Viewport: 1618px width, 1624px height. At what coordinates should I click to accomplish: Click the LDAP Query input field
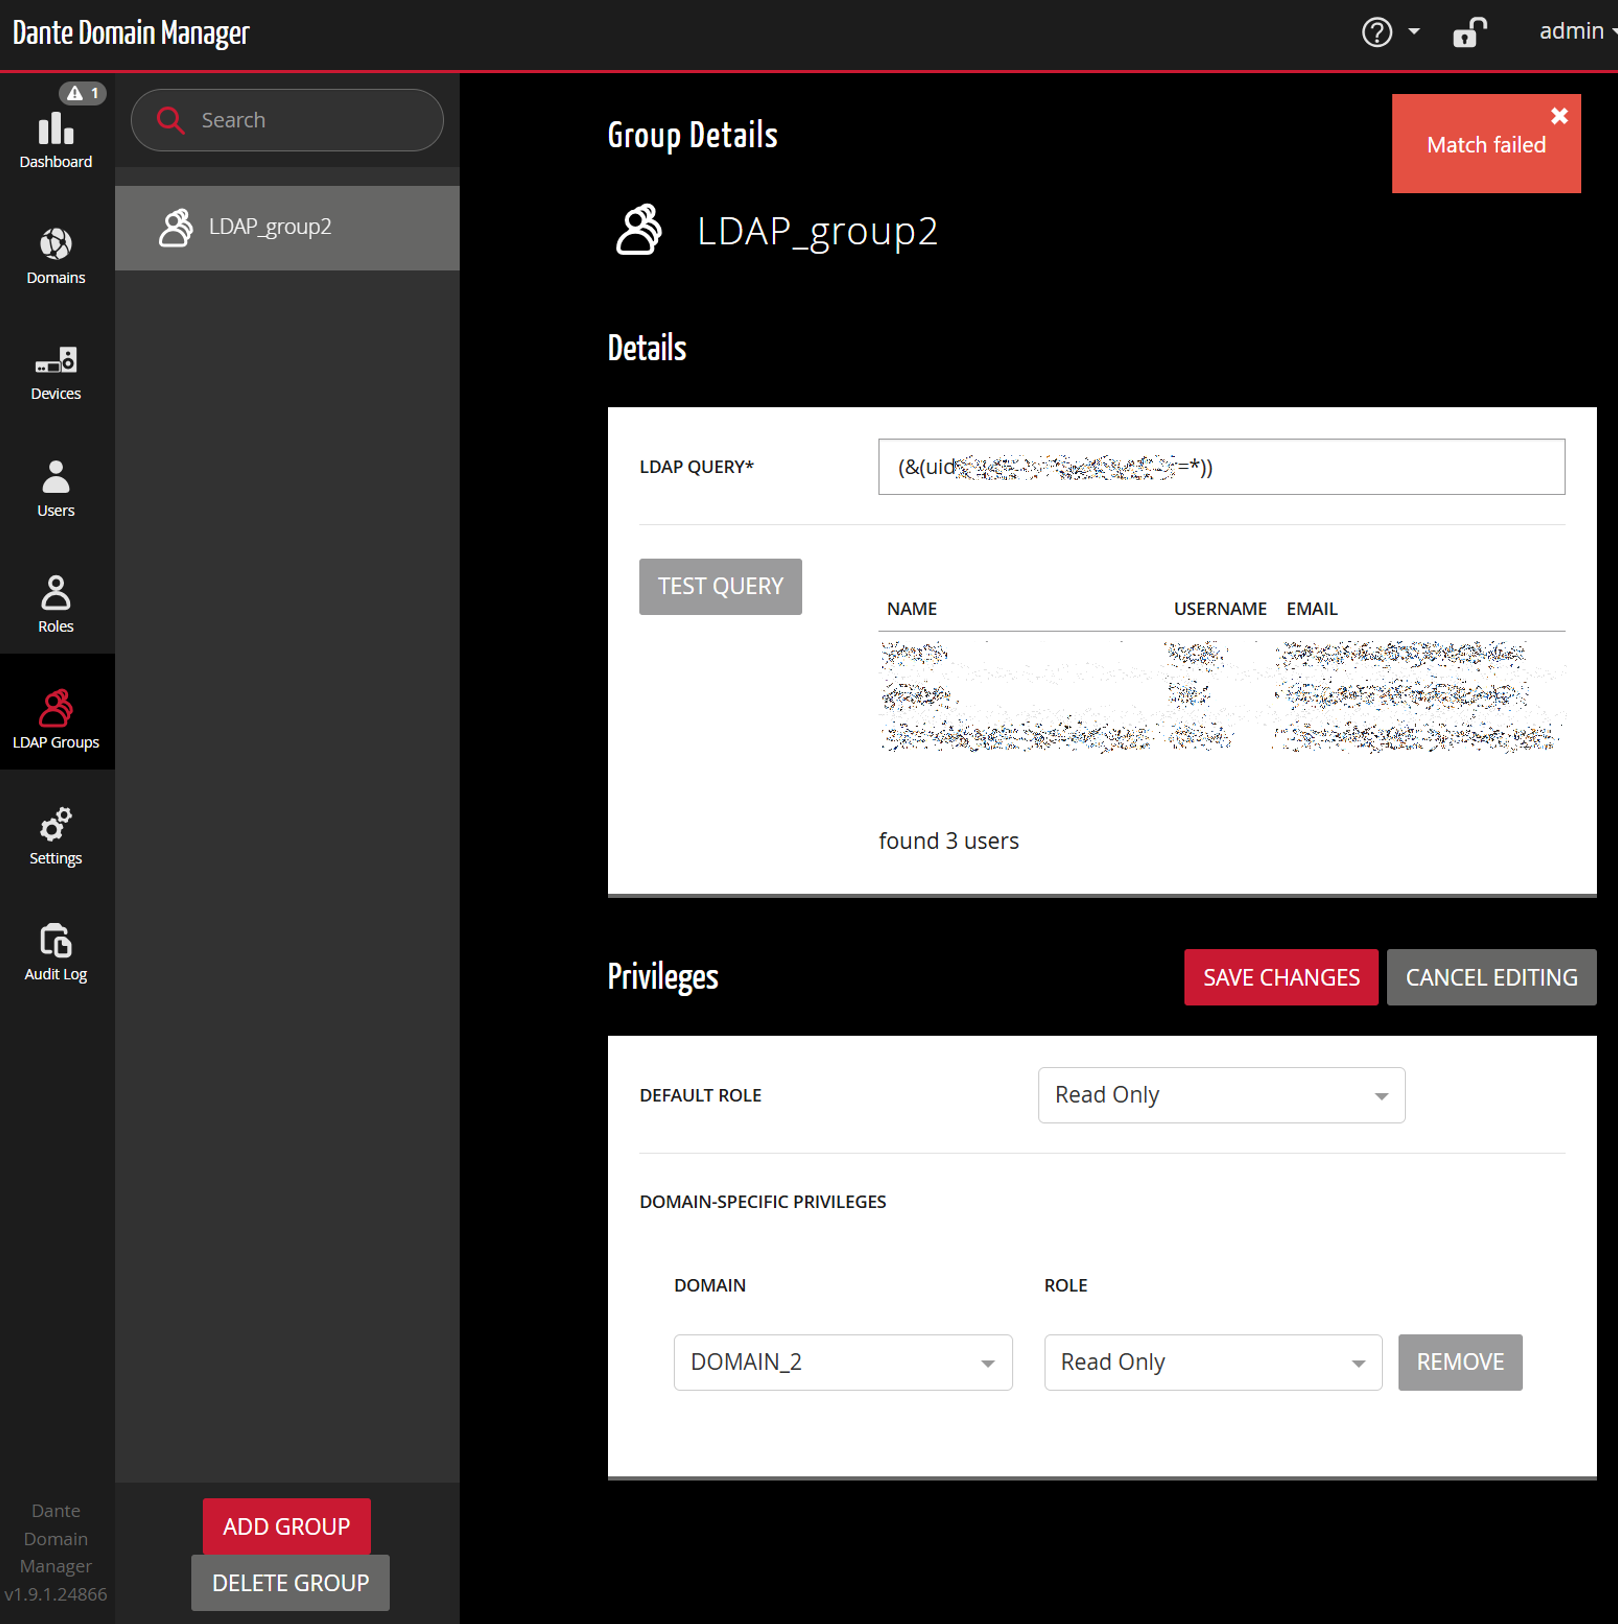pyautogui.click(x=1221, y=467)
